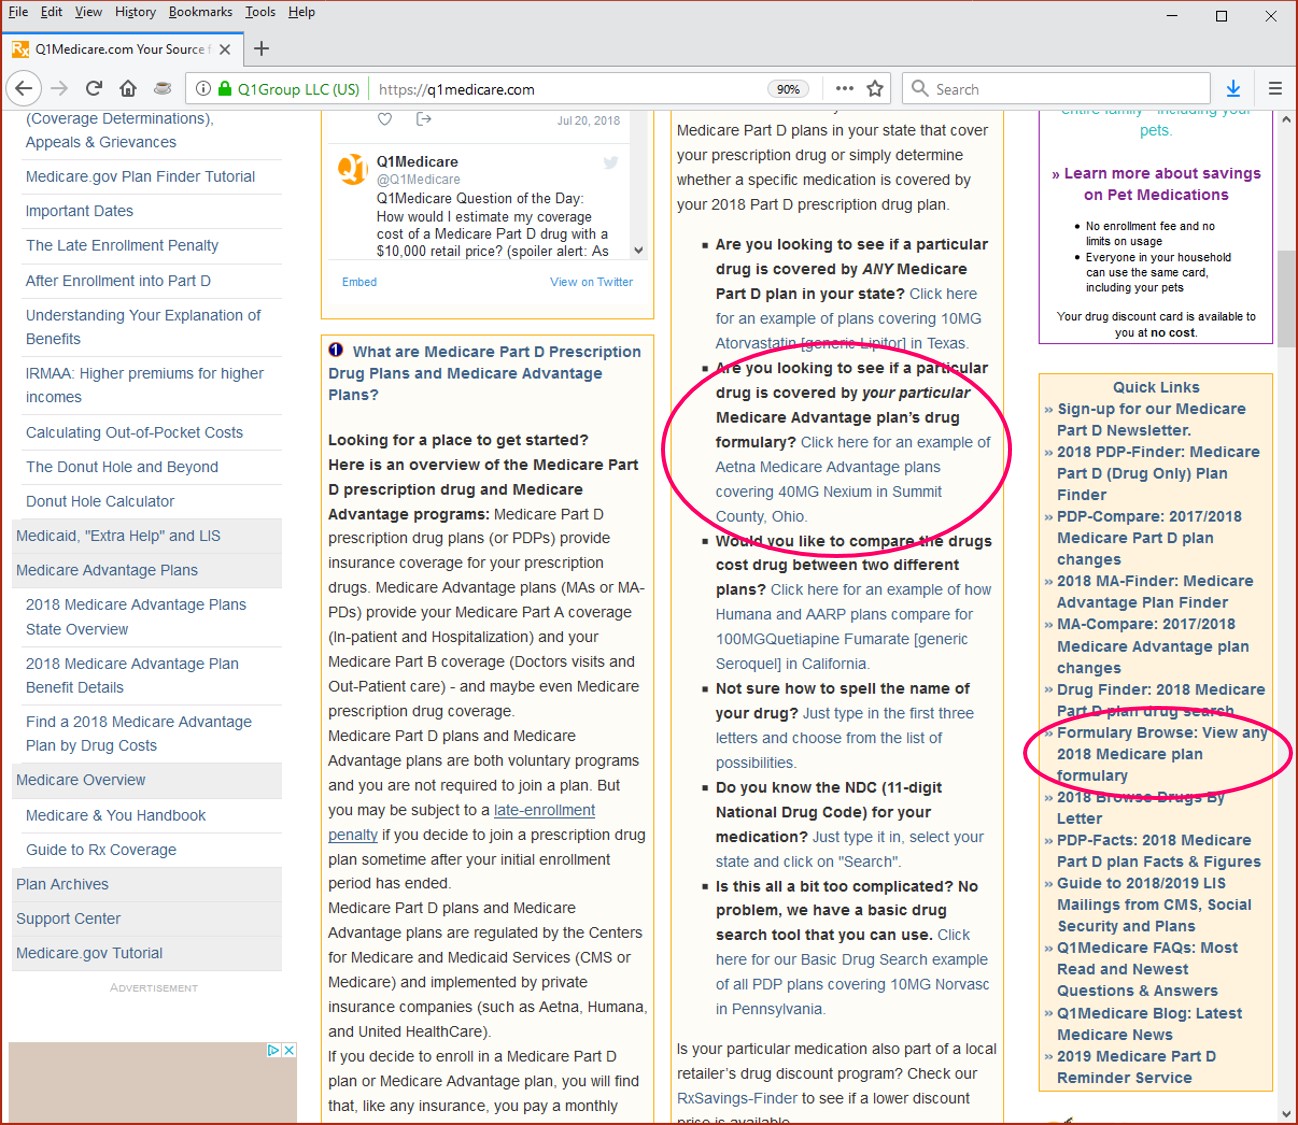Open Calculating Out-of-Pocket Costs link
1298x1125 pixels.
[134, 432]
